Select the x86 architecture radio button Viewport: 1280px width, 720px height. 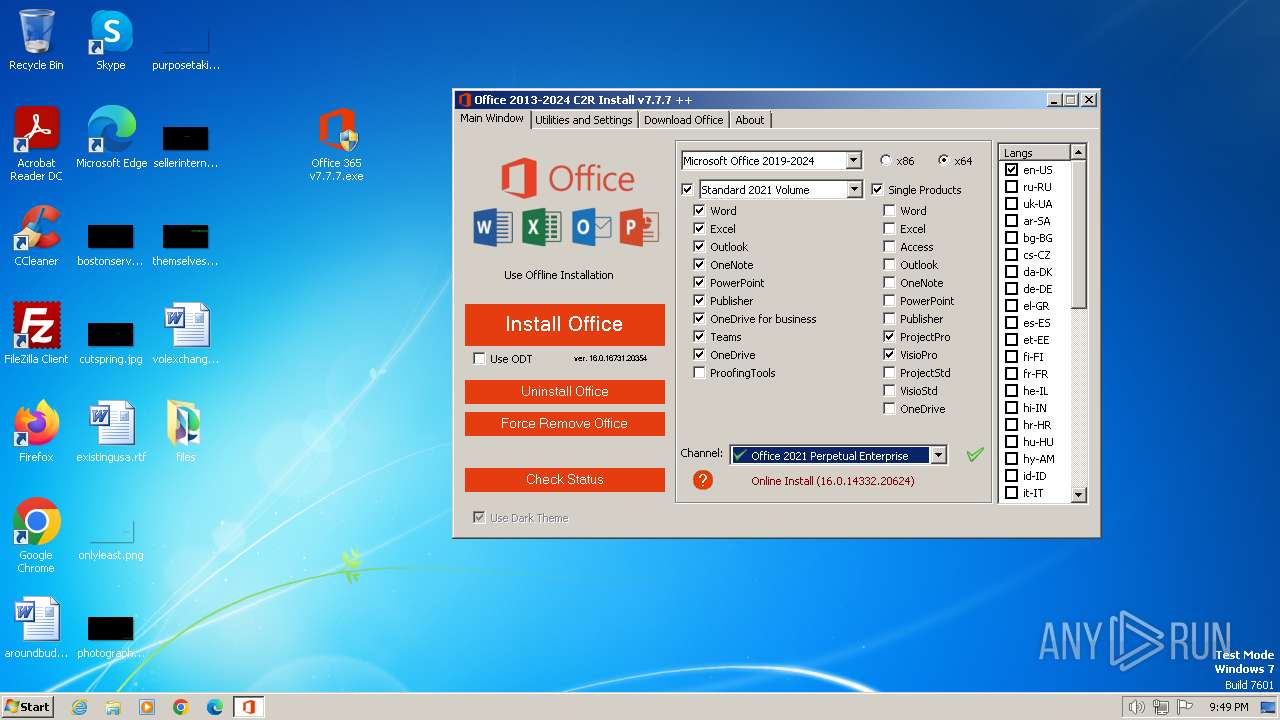point(886,160)
